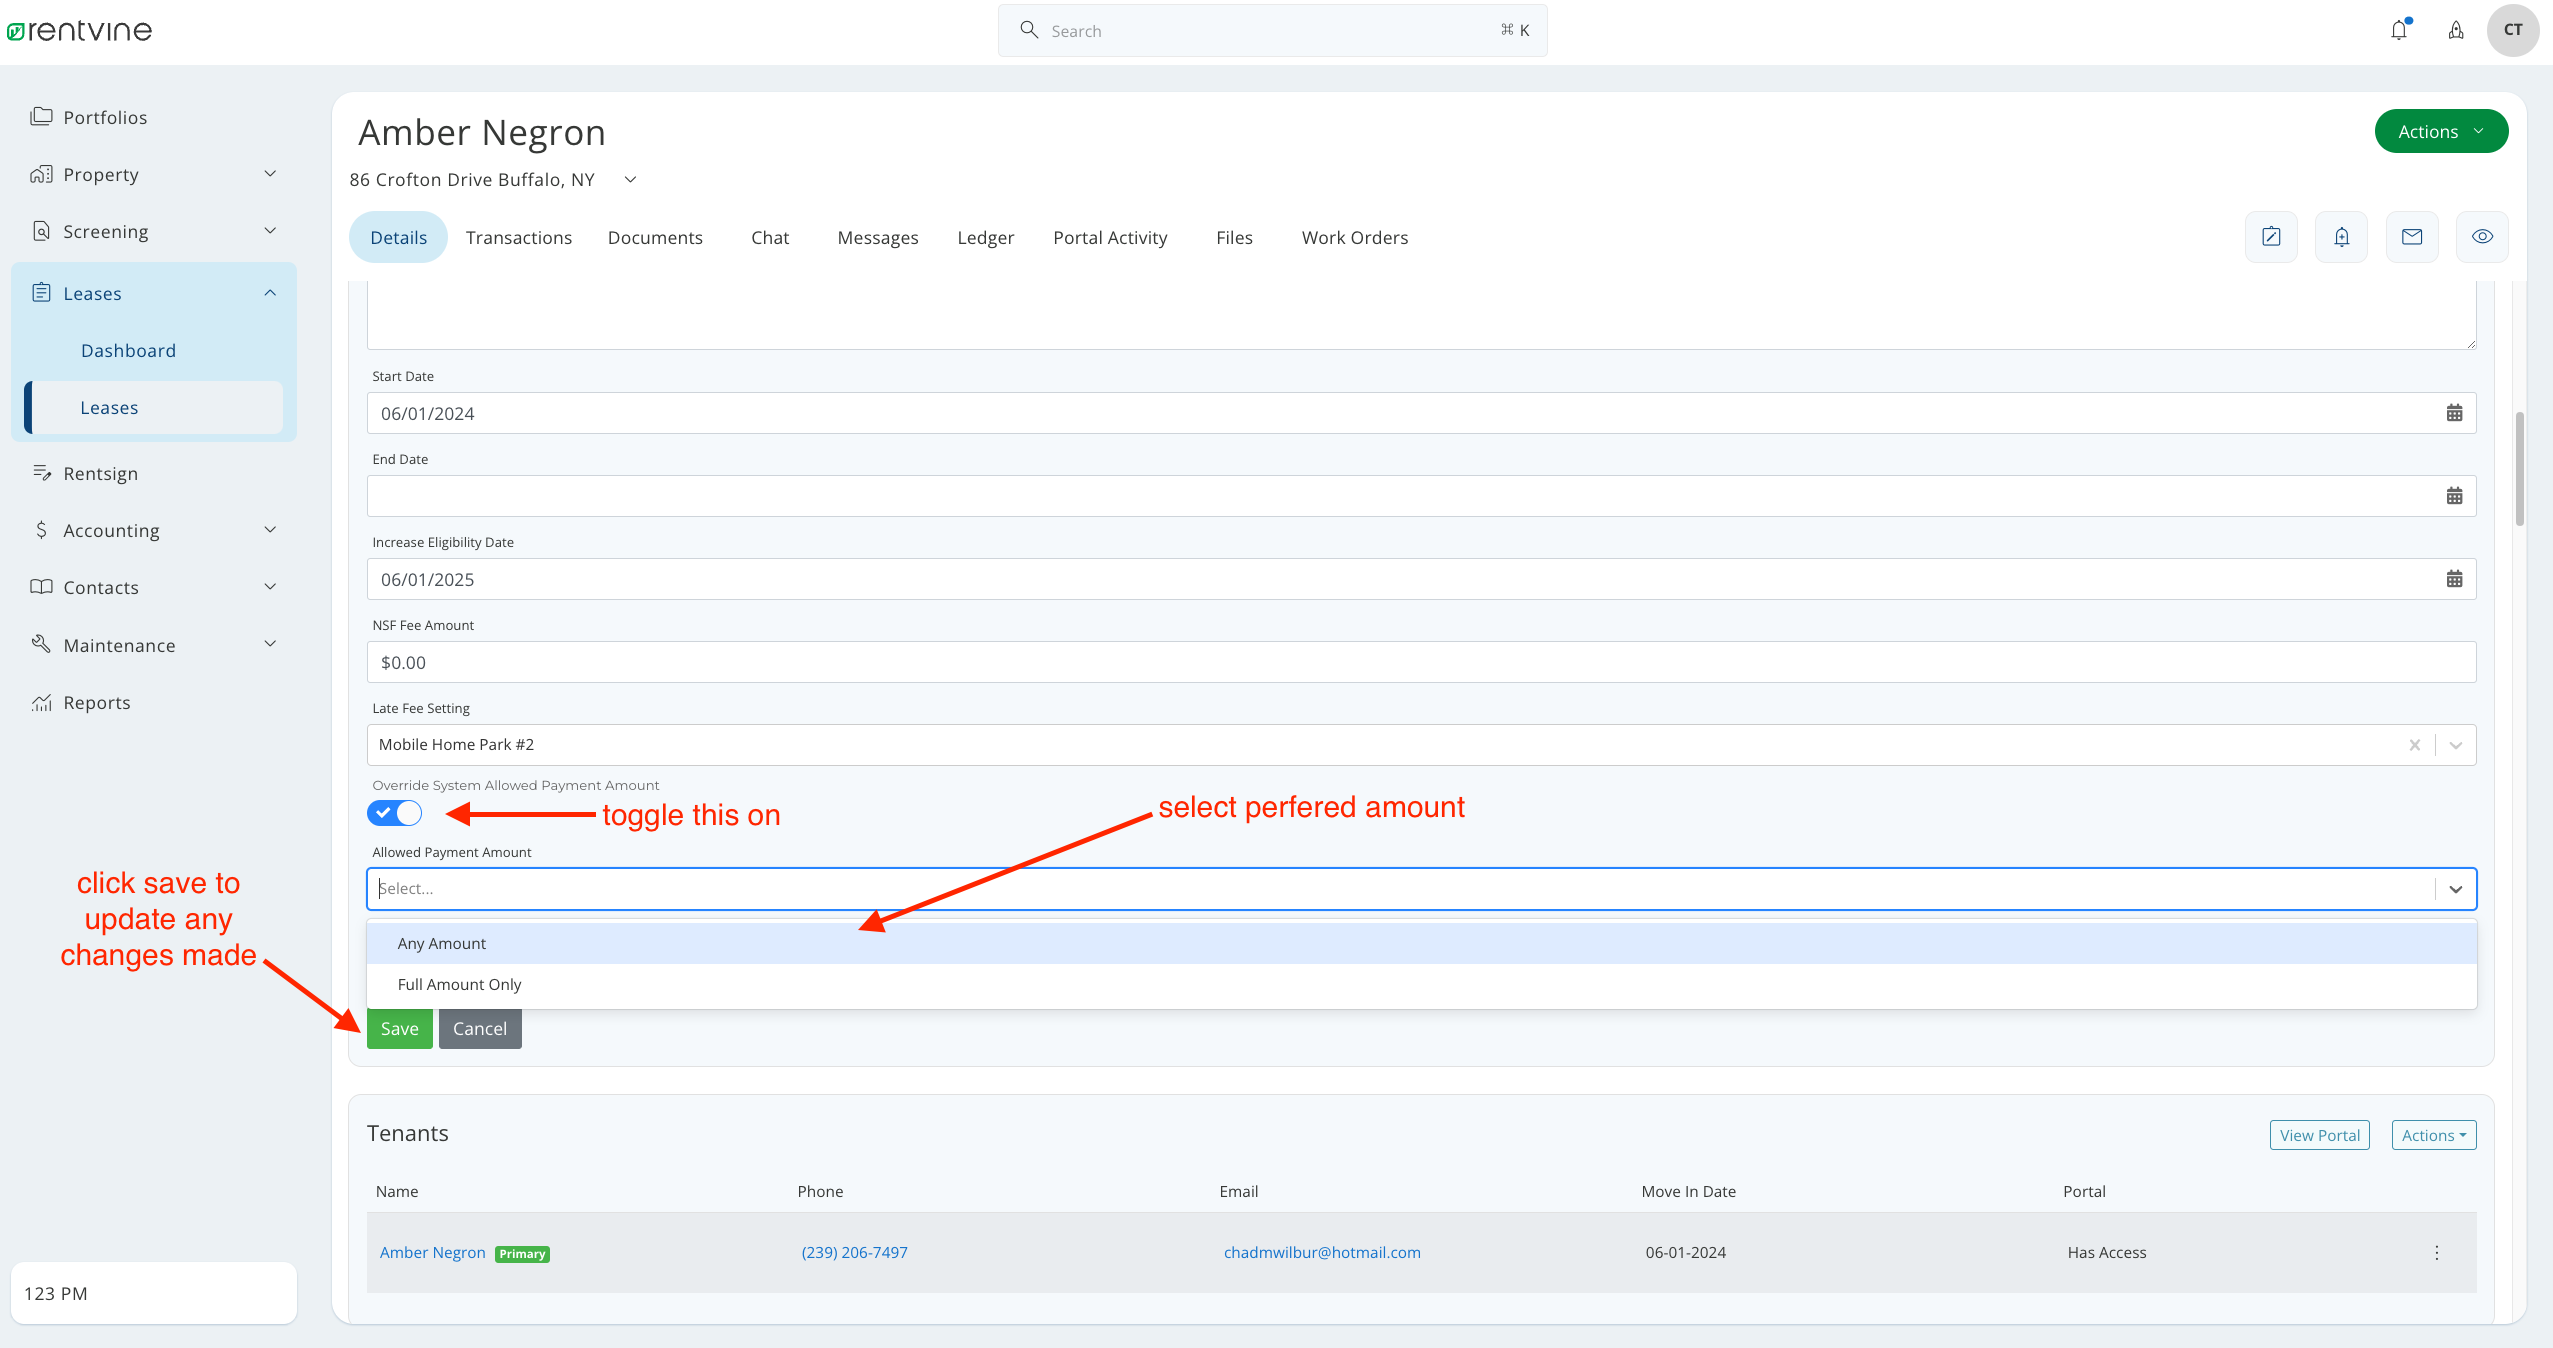This screenshot has width=2553, height=1348.
Task: Click the rocket icon in header
Action: [2456, 30]
